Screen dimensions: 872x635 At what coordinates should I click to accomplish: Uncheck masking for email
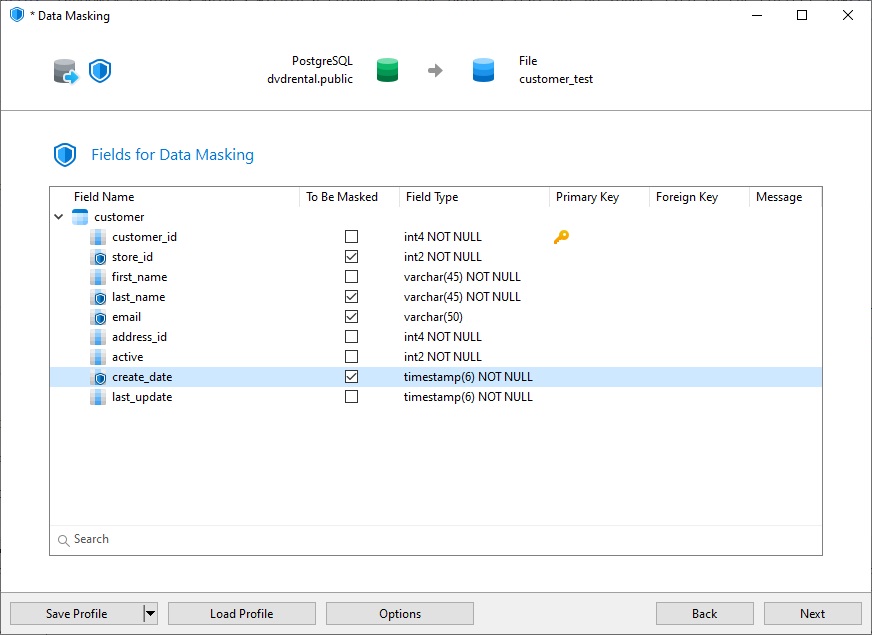pyautogui.click(x=351, y=317)
